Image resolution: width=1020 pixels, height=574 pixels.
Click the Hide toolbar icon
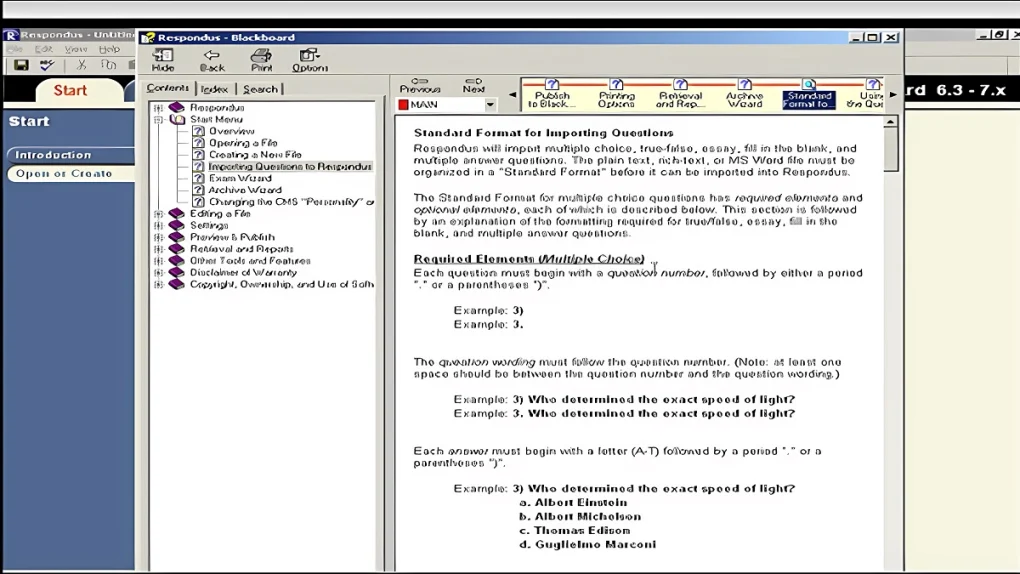coord(162,60)
